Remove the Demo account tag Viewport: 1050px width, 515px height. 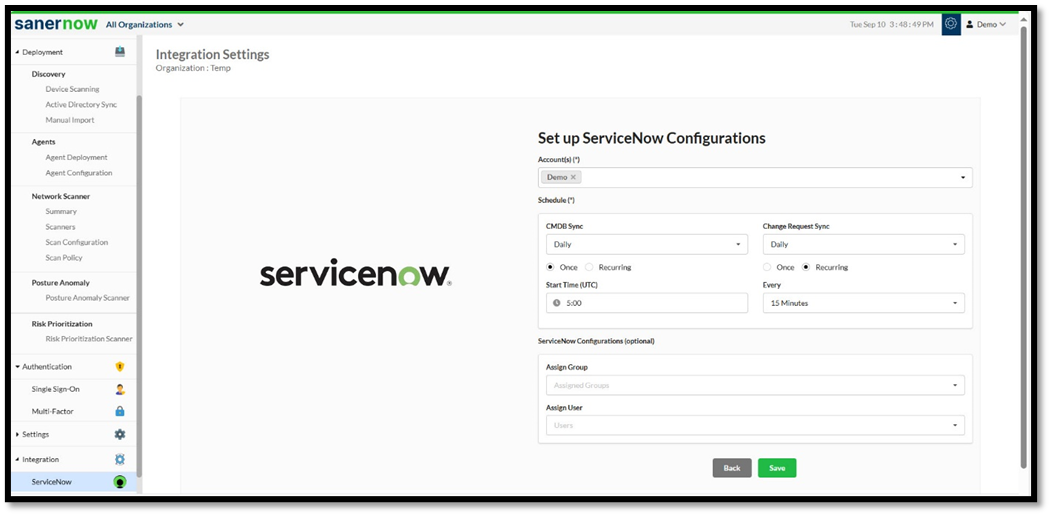click(x=573, y=177)
